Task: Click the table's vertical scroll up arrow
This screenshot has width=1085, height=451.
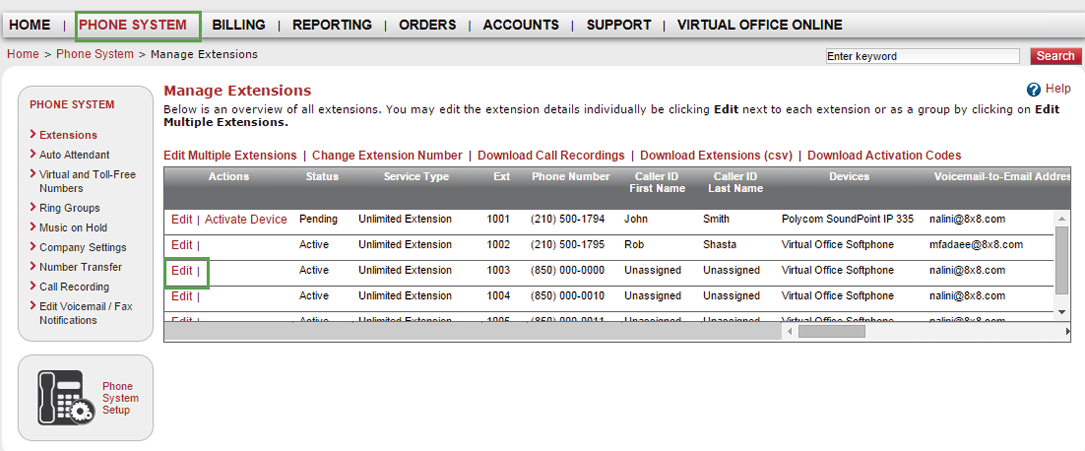Action: (x=1062, y=219)
